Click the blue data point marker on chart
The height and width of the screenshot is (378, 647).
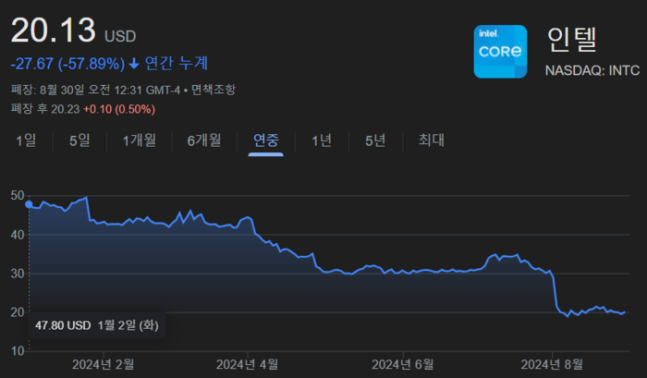(x=29, y=204)
